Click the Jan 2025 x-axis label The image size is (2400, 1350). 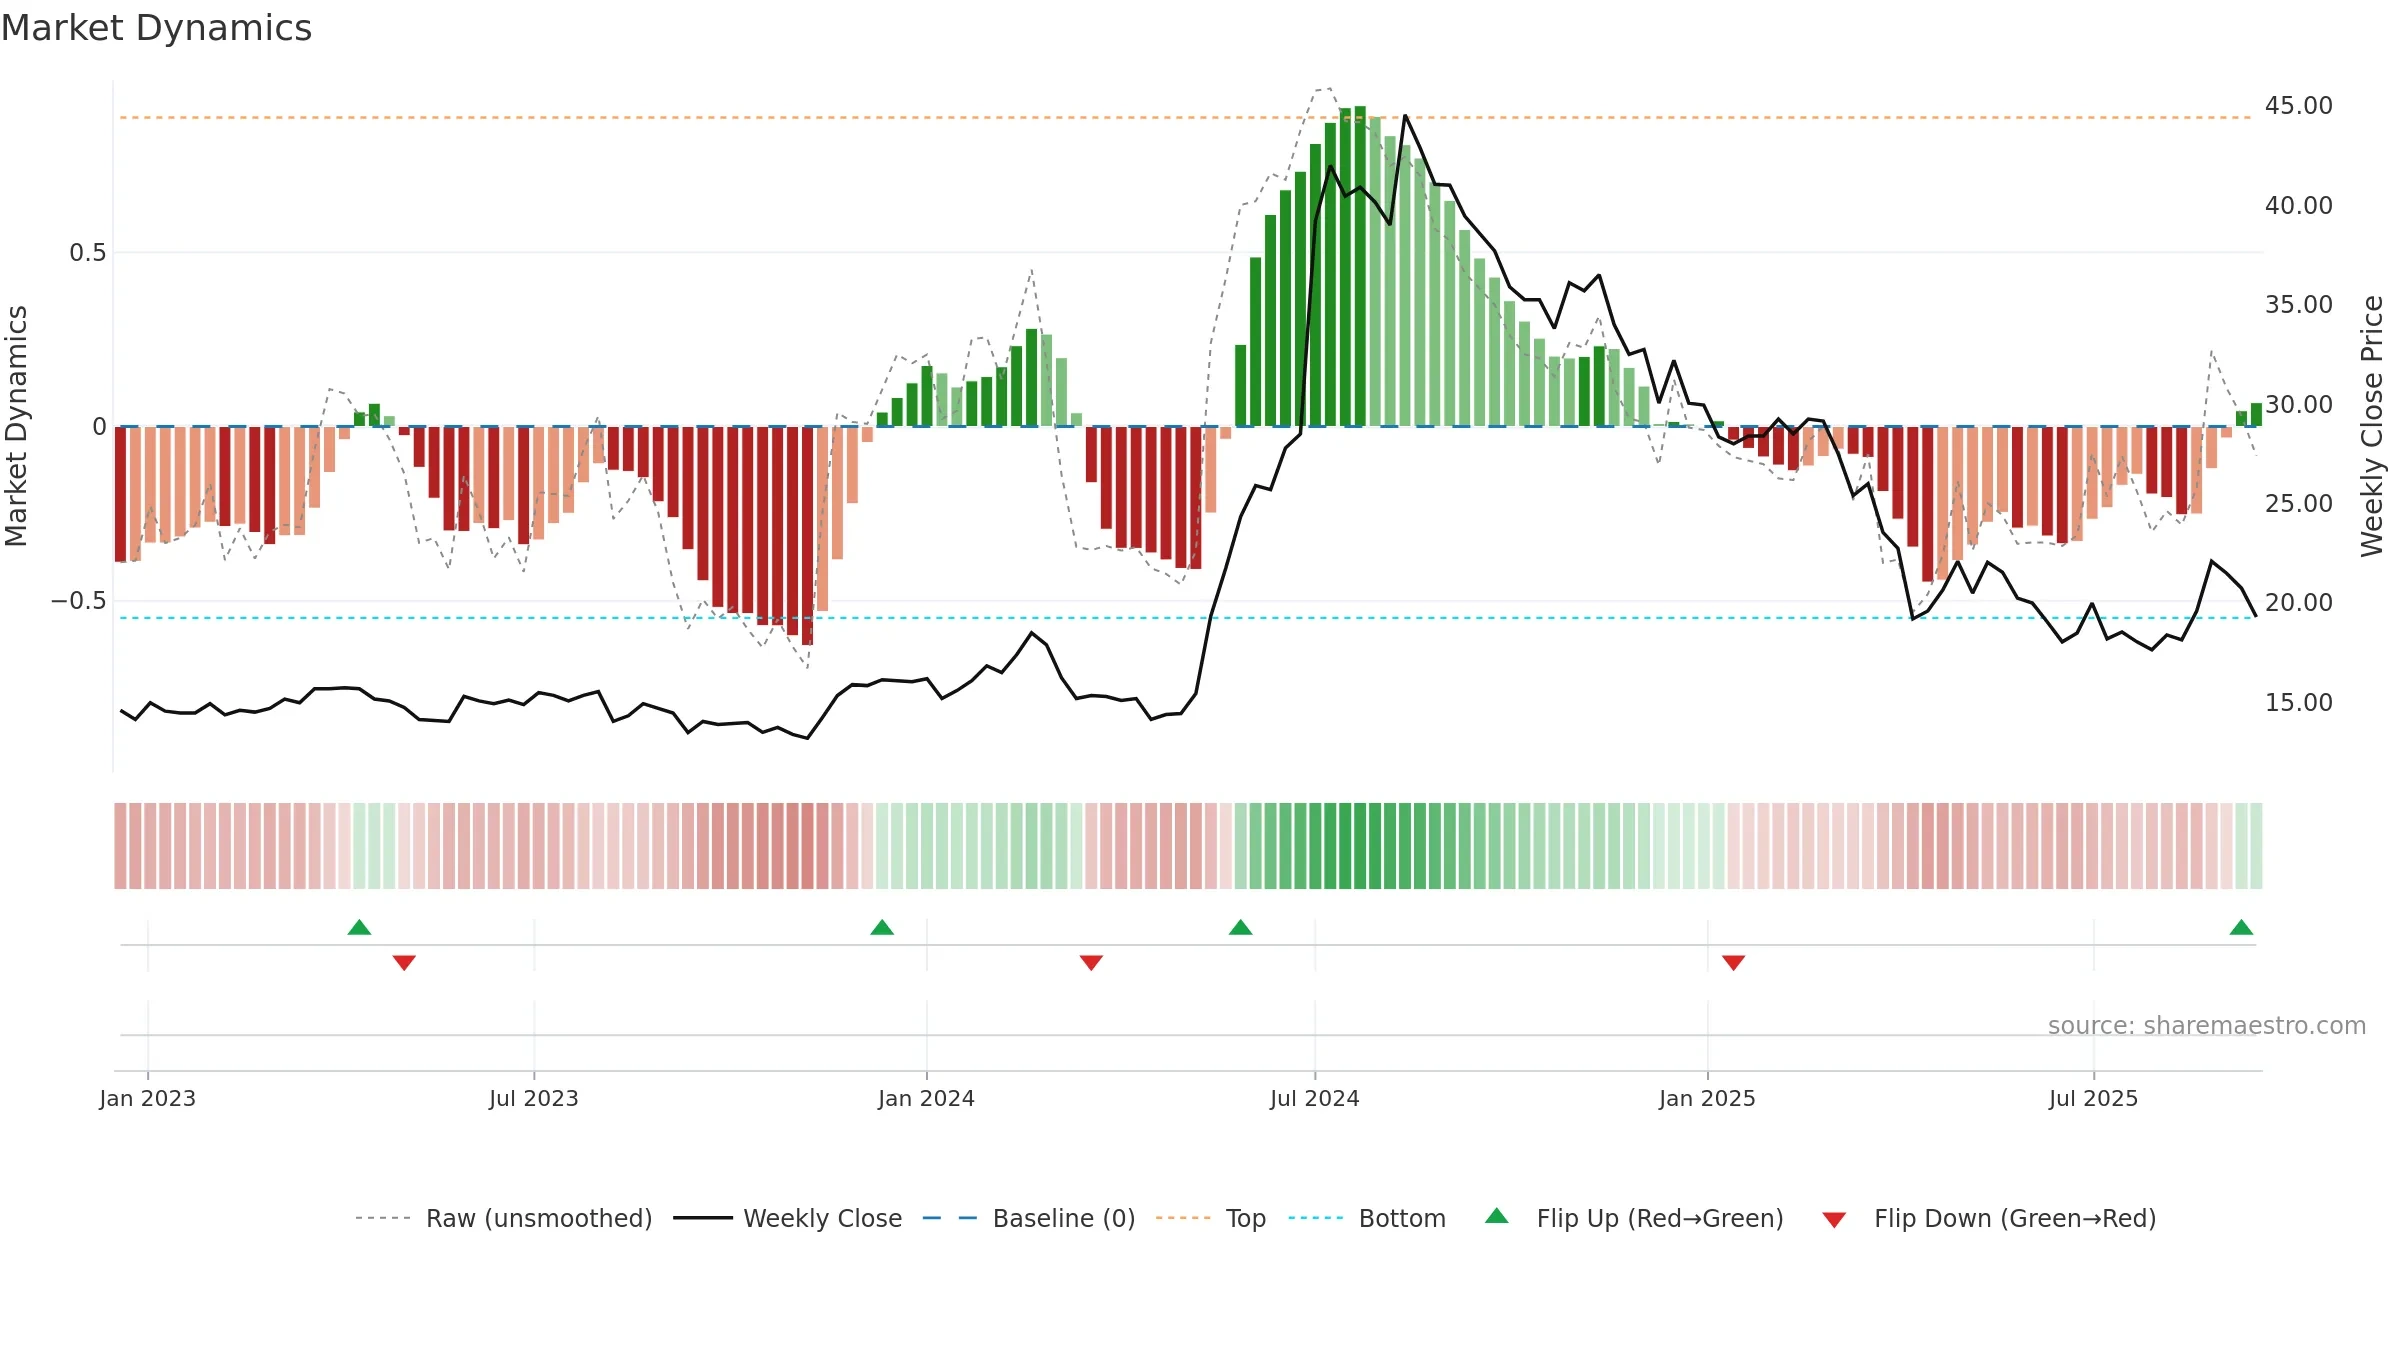1707,1098
